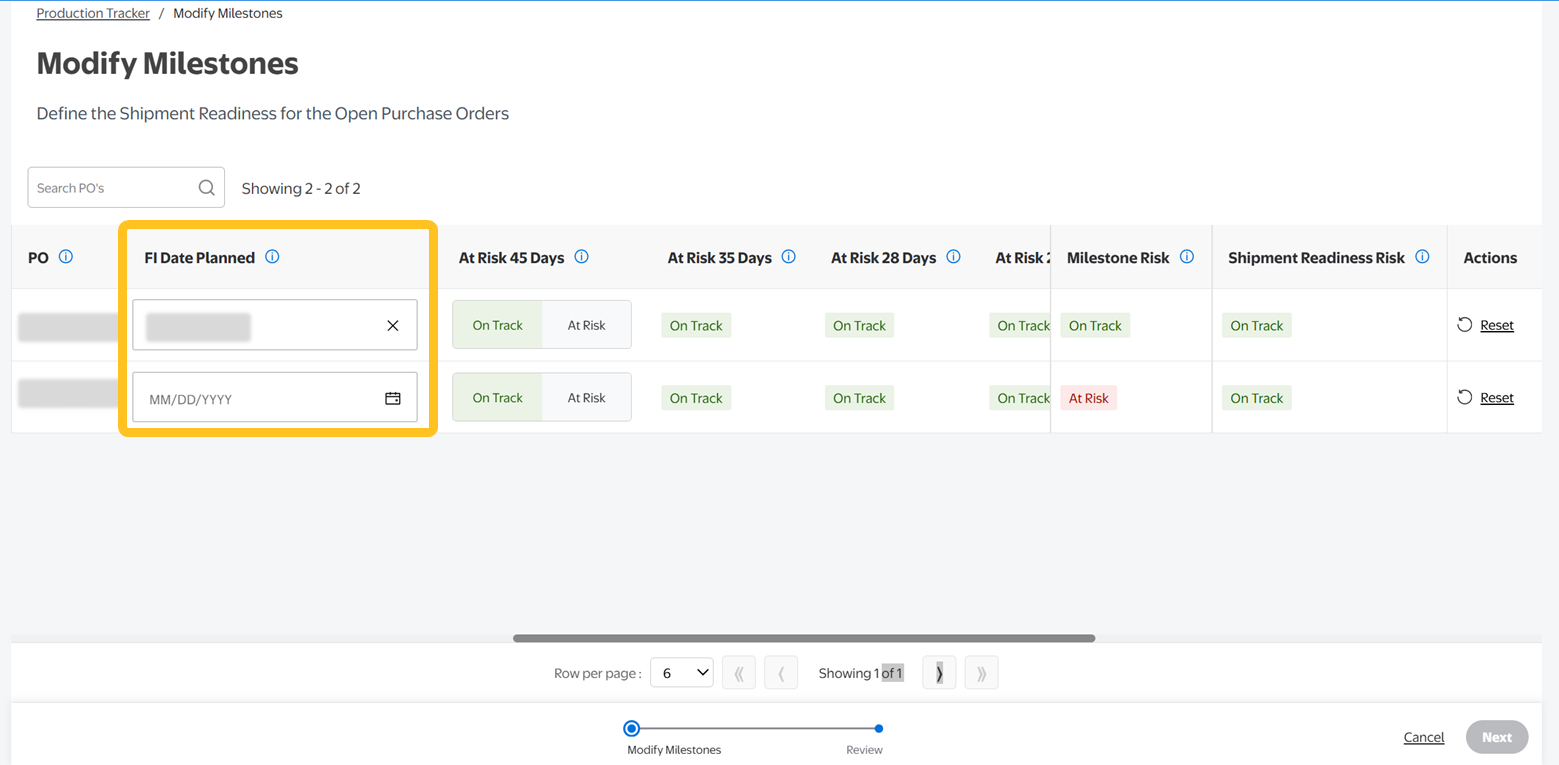Click first row's At Risk 28 Days badge
The image size is (1559, 765).
pos(860,325)
